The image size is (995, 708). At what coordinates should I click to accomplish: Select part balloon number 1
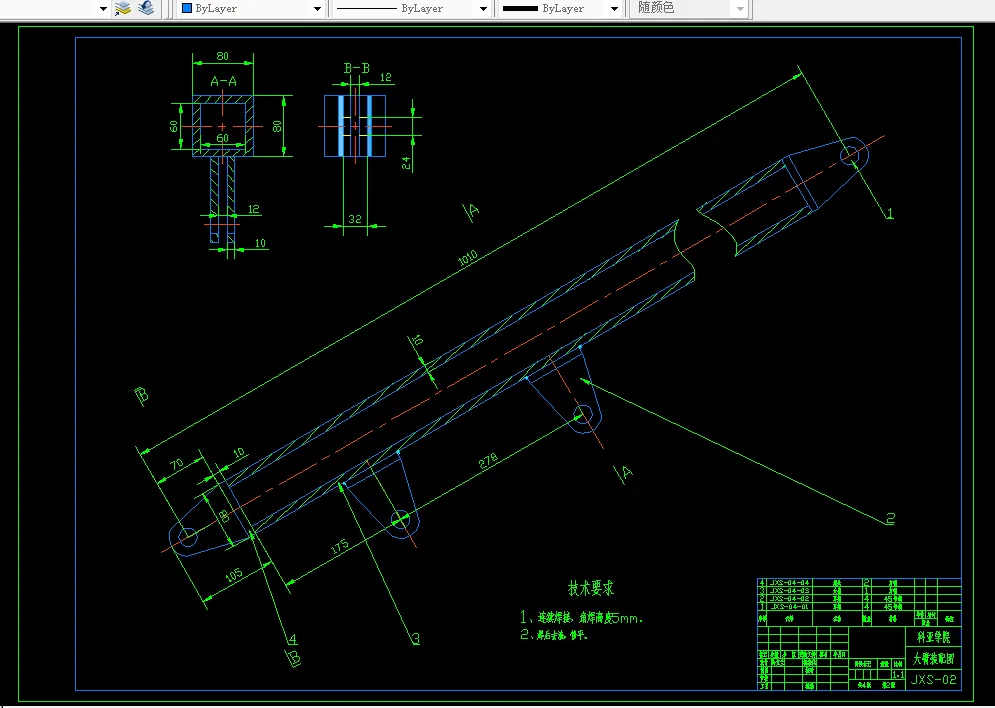[x=890, y=213]
